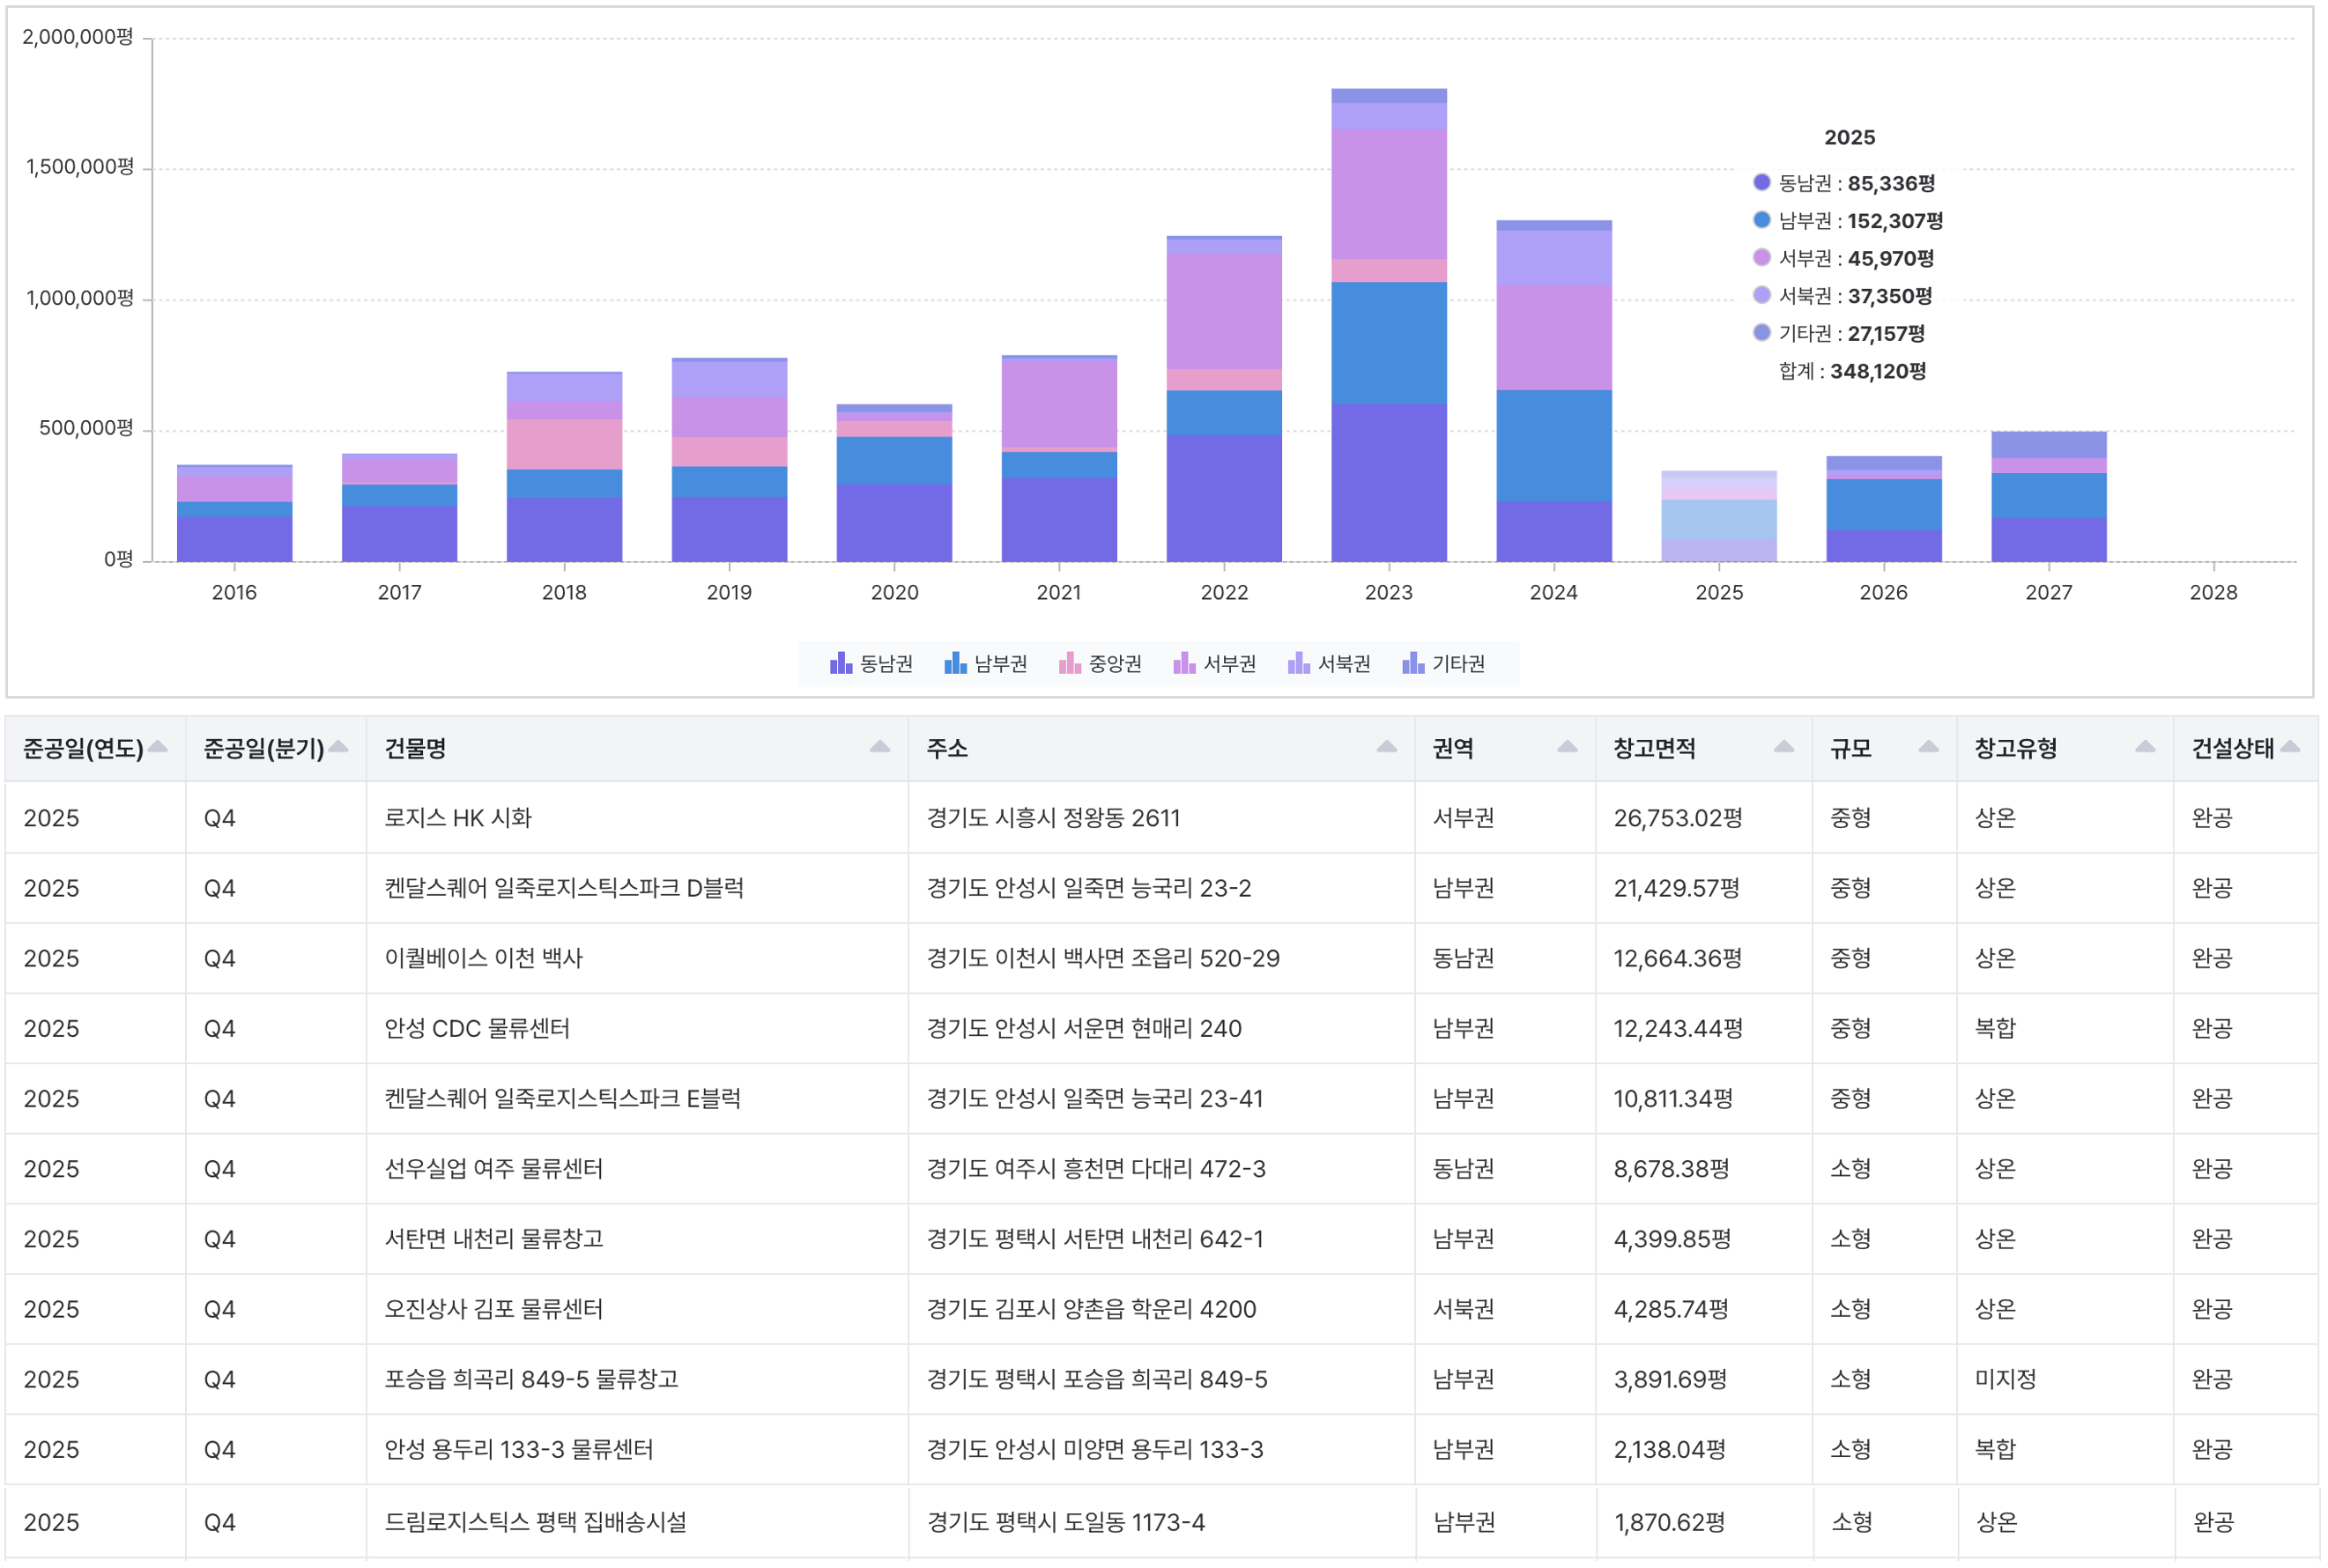2328x1568 pixels.
Task: Sort by 규모 column arrow
Action: 1928,747
